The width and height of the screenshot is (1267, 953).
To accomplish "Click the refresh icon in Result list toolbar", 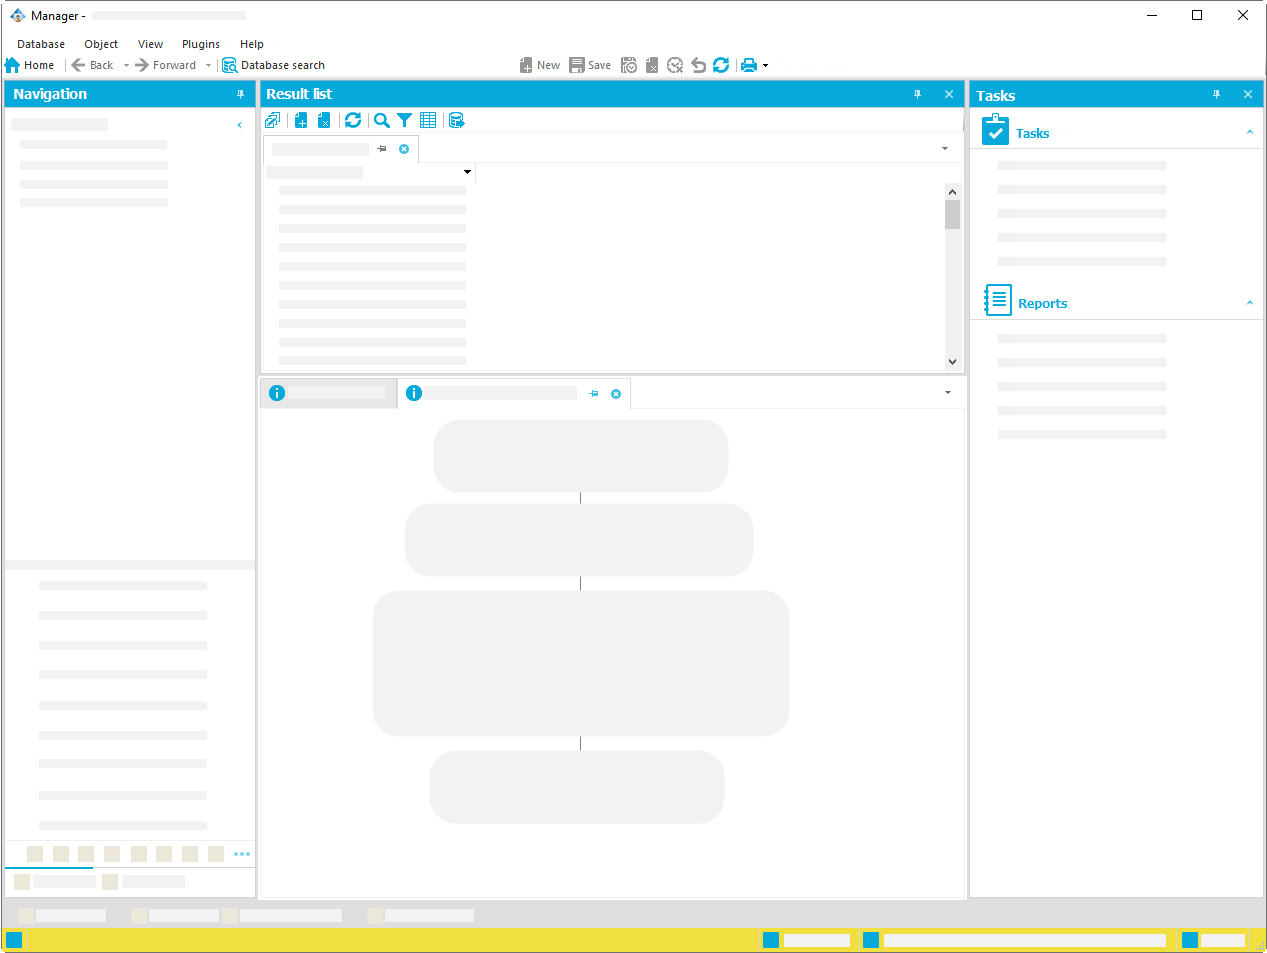I will [353, 120].
